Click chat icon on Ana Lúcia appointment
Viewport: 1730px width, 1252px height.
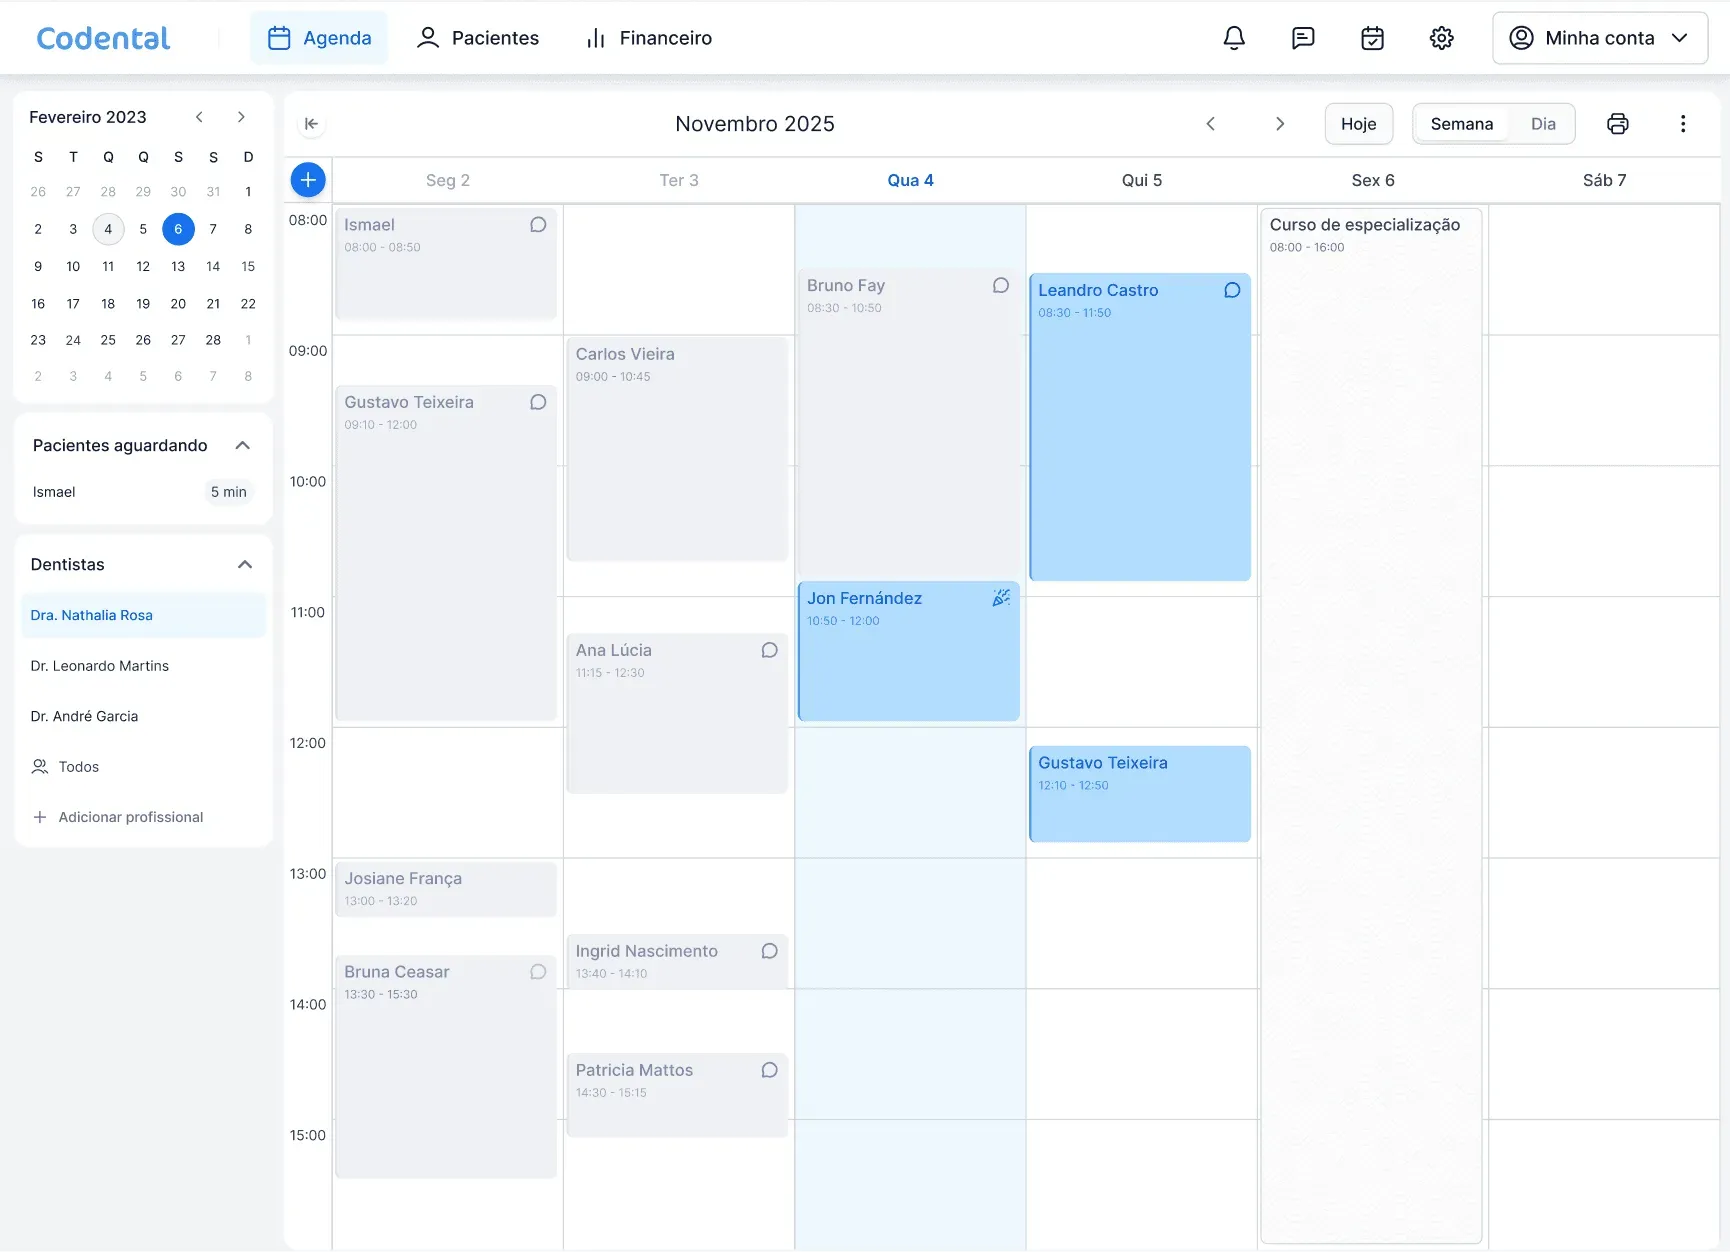tap(769, 650)
